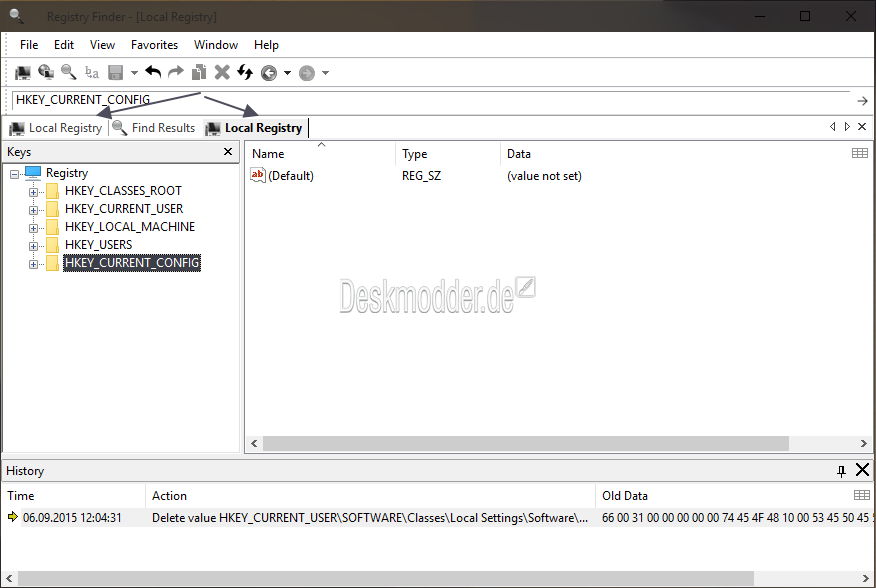Sort values by the Type column header

click(x=447, y=154)
